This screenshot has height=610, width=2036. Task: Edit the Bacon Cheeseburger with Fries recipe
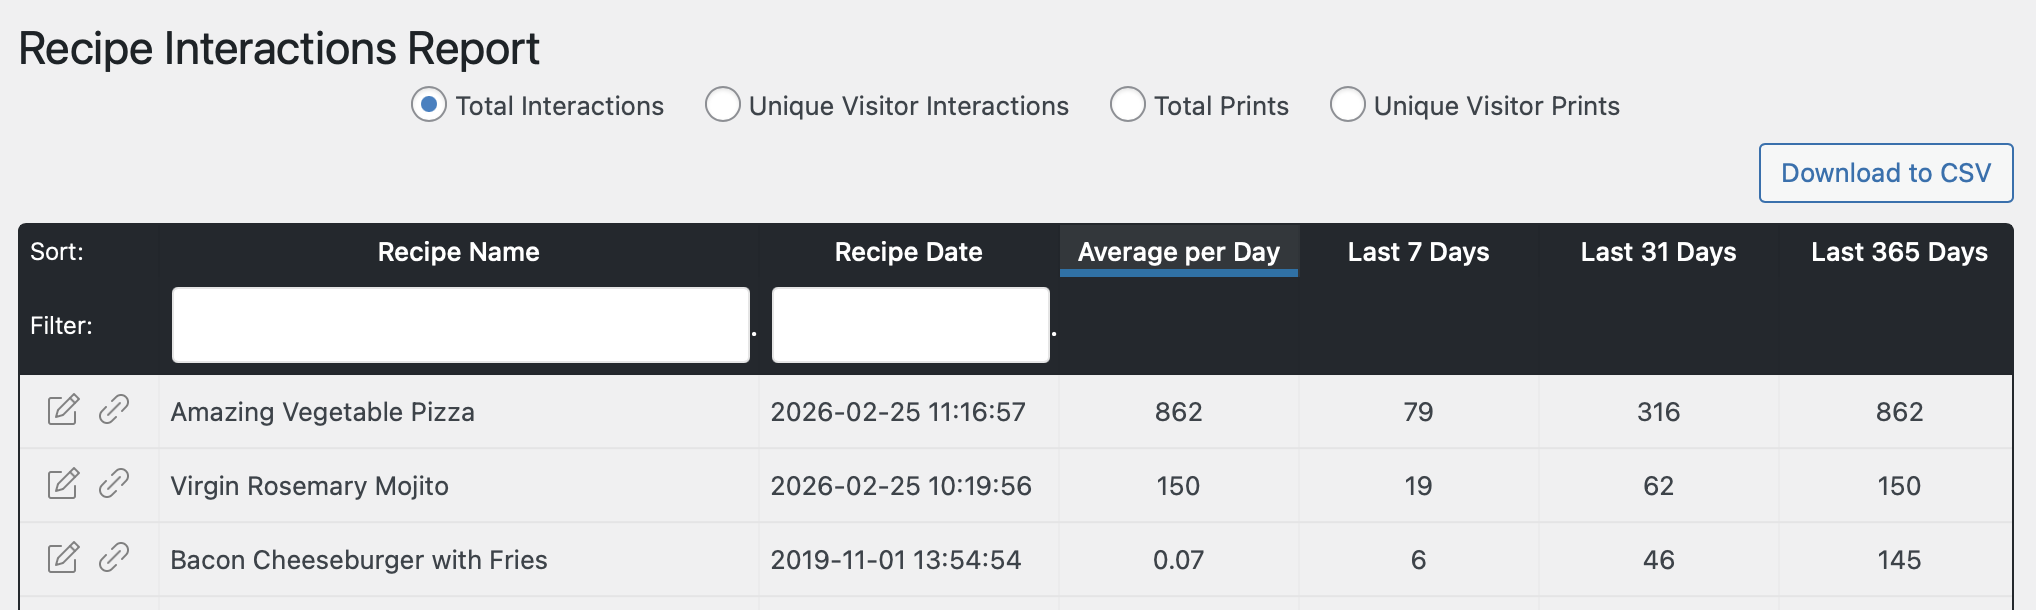(63, 558)
